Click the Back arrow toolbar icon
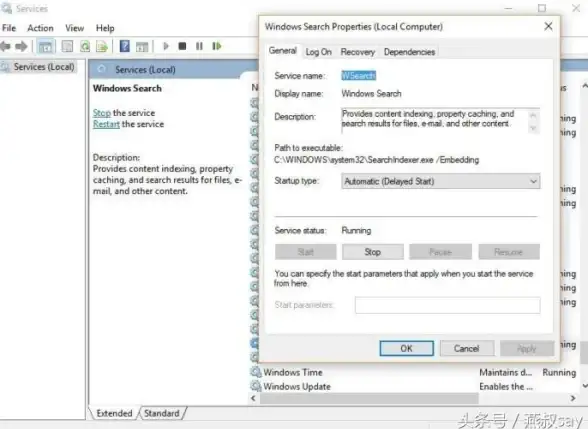588x429 pixels. [5, 46]
